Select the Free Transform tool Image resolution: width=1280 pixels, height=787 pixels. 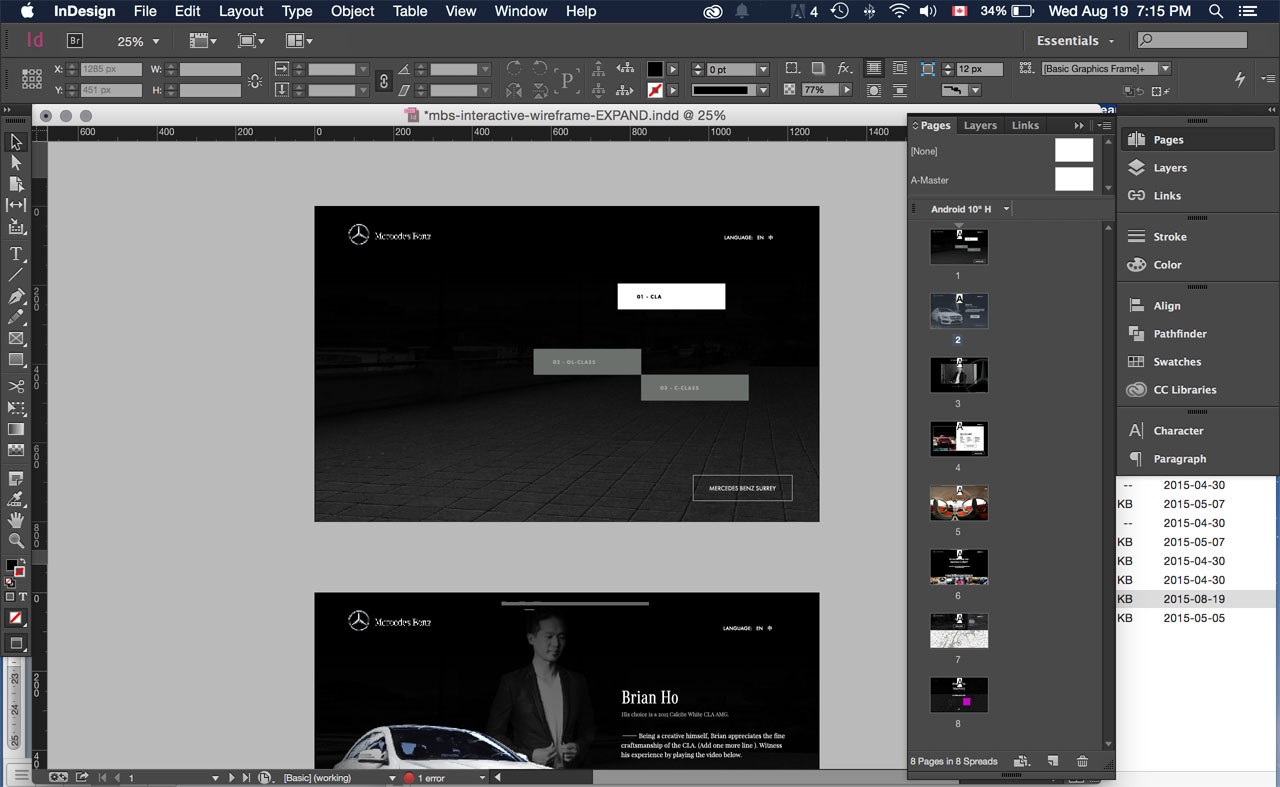click(16, 408)
